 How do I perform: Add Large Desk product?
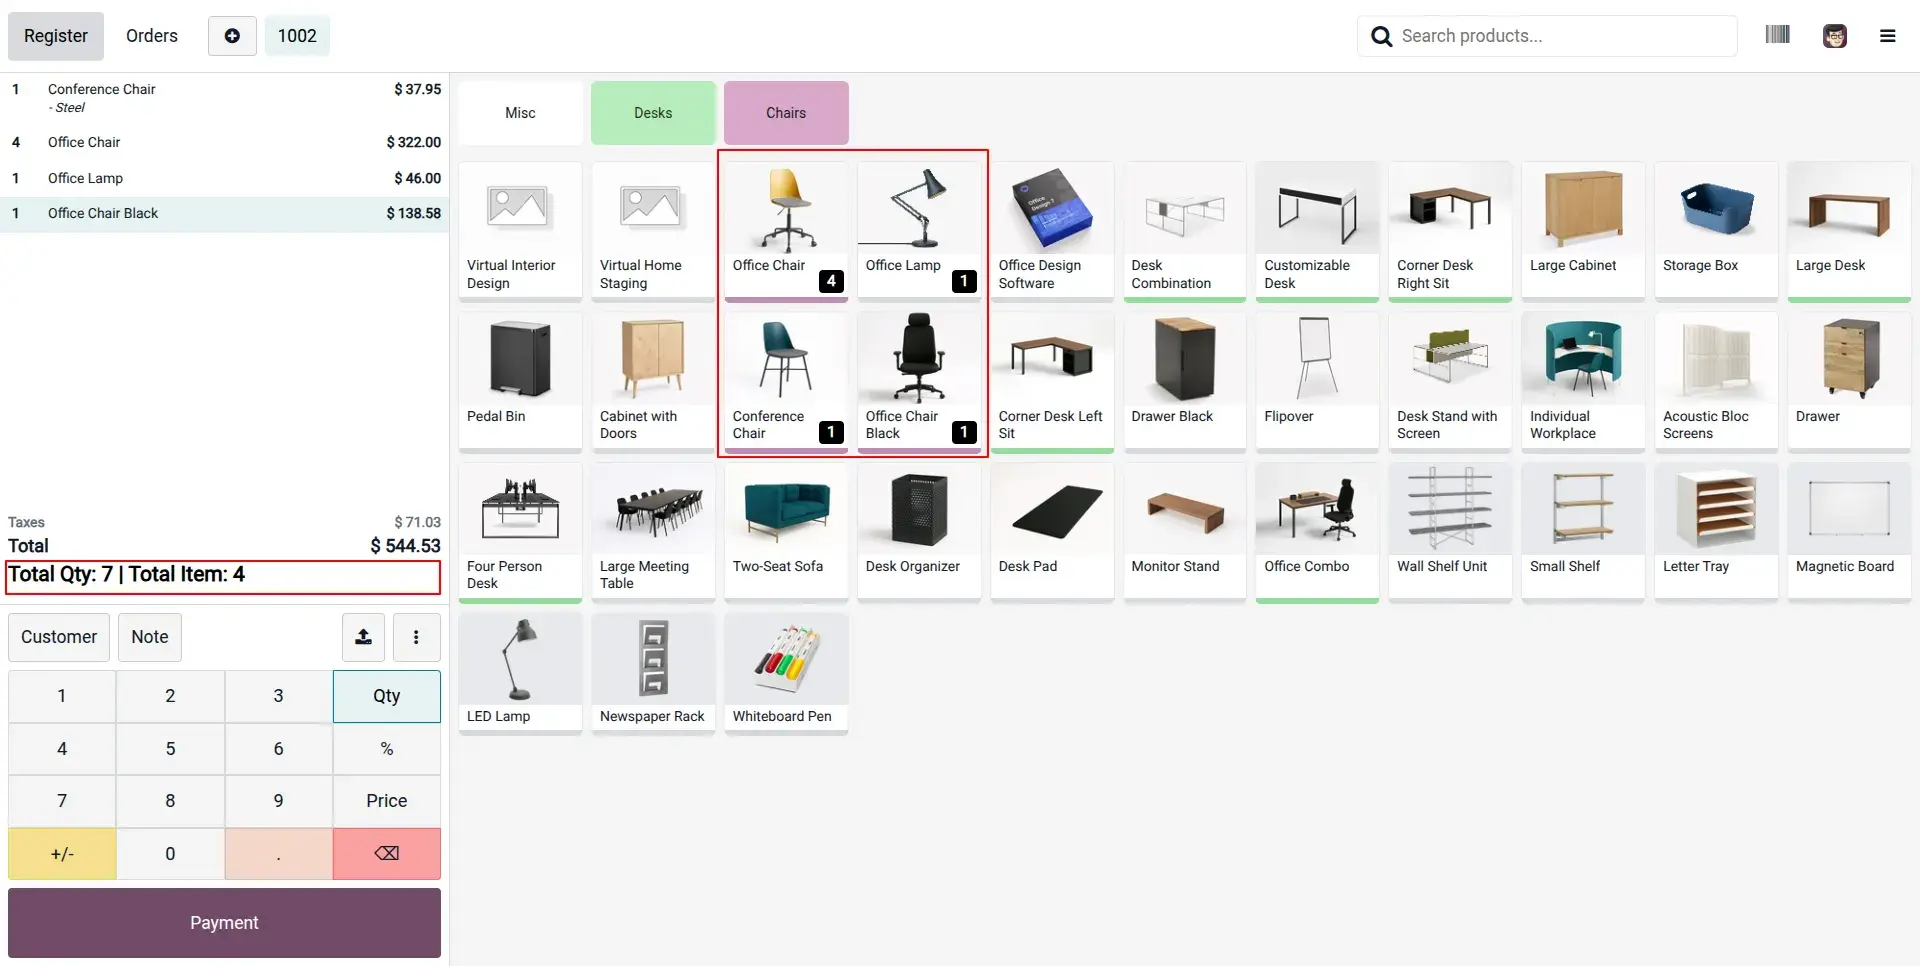[x=1849, y=231]
